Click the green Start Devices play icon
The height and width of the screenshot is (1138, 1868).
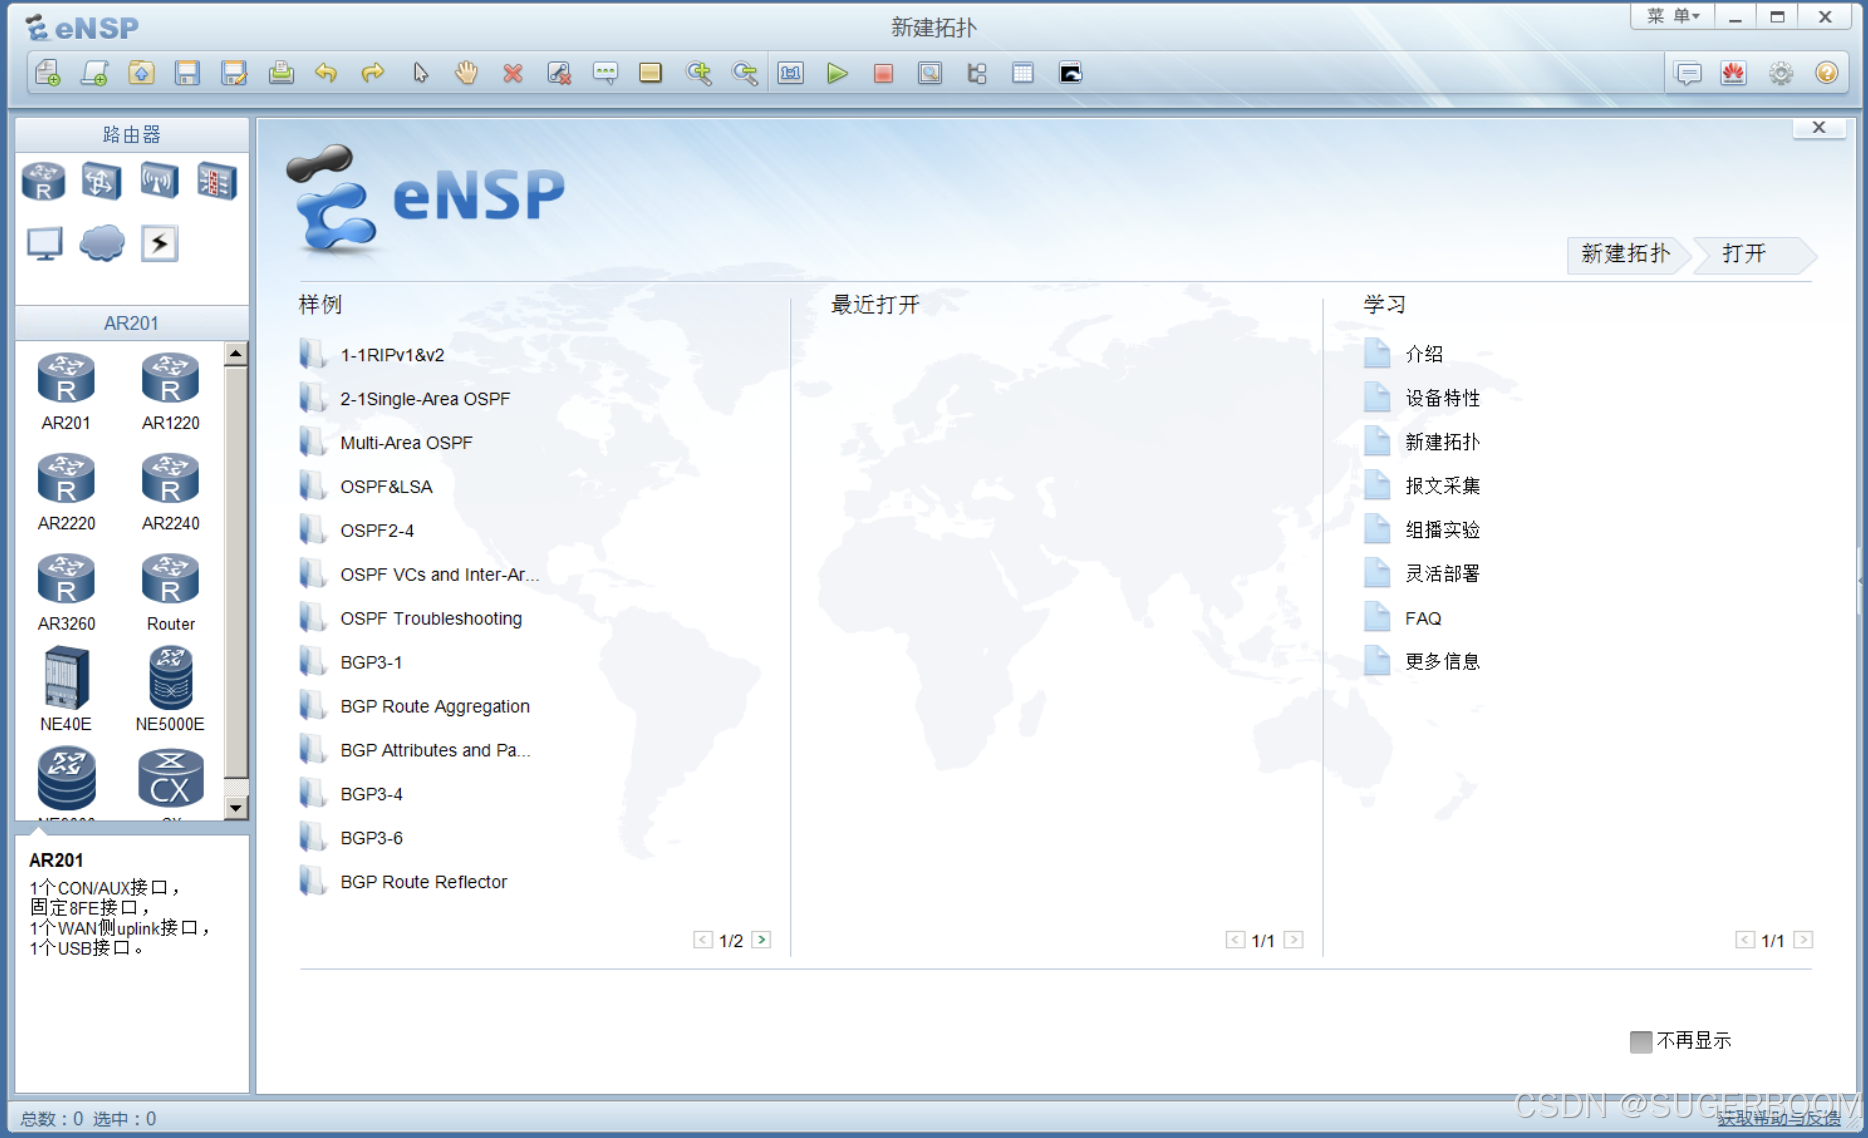(837, 73)
